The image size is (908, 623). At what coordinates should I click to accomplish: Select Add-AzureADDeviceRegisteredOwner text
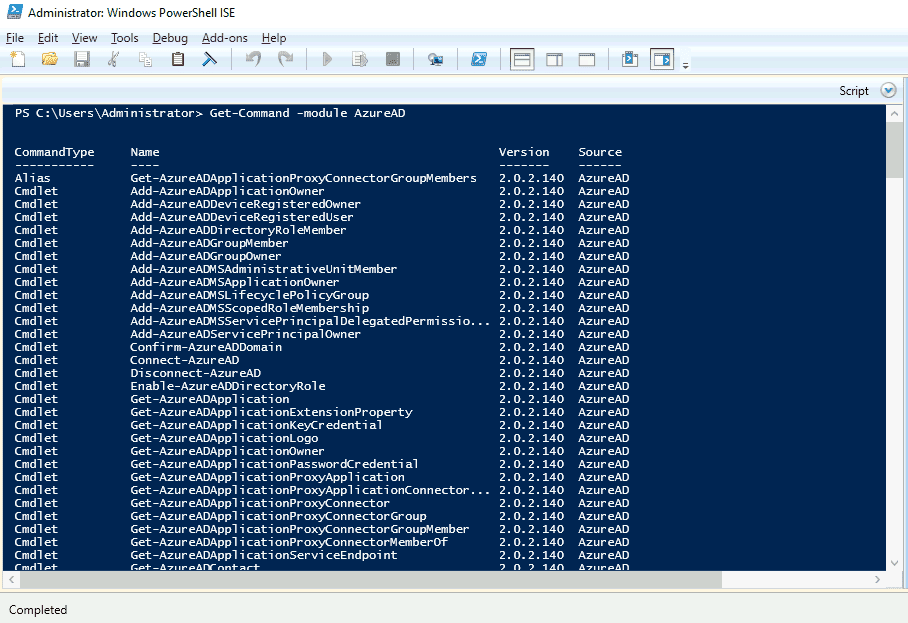click(x=246, y=204)
